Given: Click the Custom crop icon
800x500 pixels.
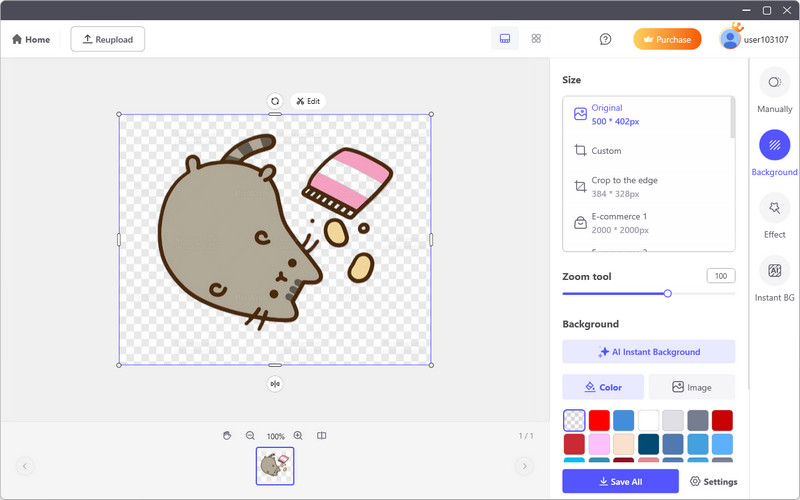Looking at the screenshot, I should (x=580, y=150).
